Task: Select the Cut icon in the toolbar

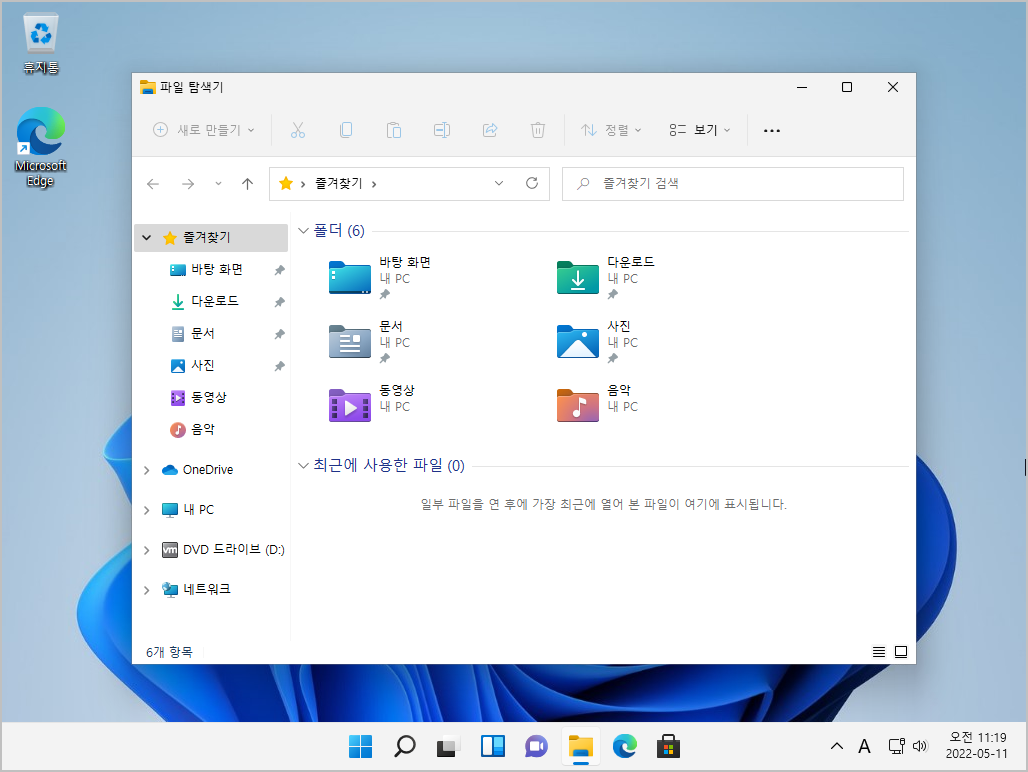Action: tap(297, 130)
